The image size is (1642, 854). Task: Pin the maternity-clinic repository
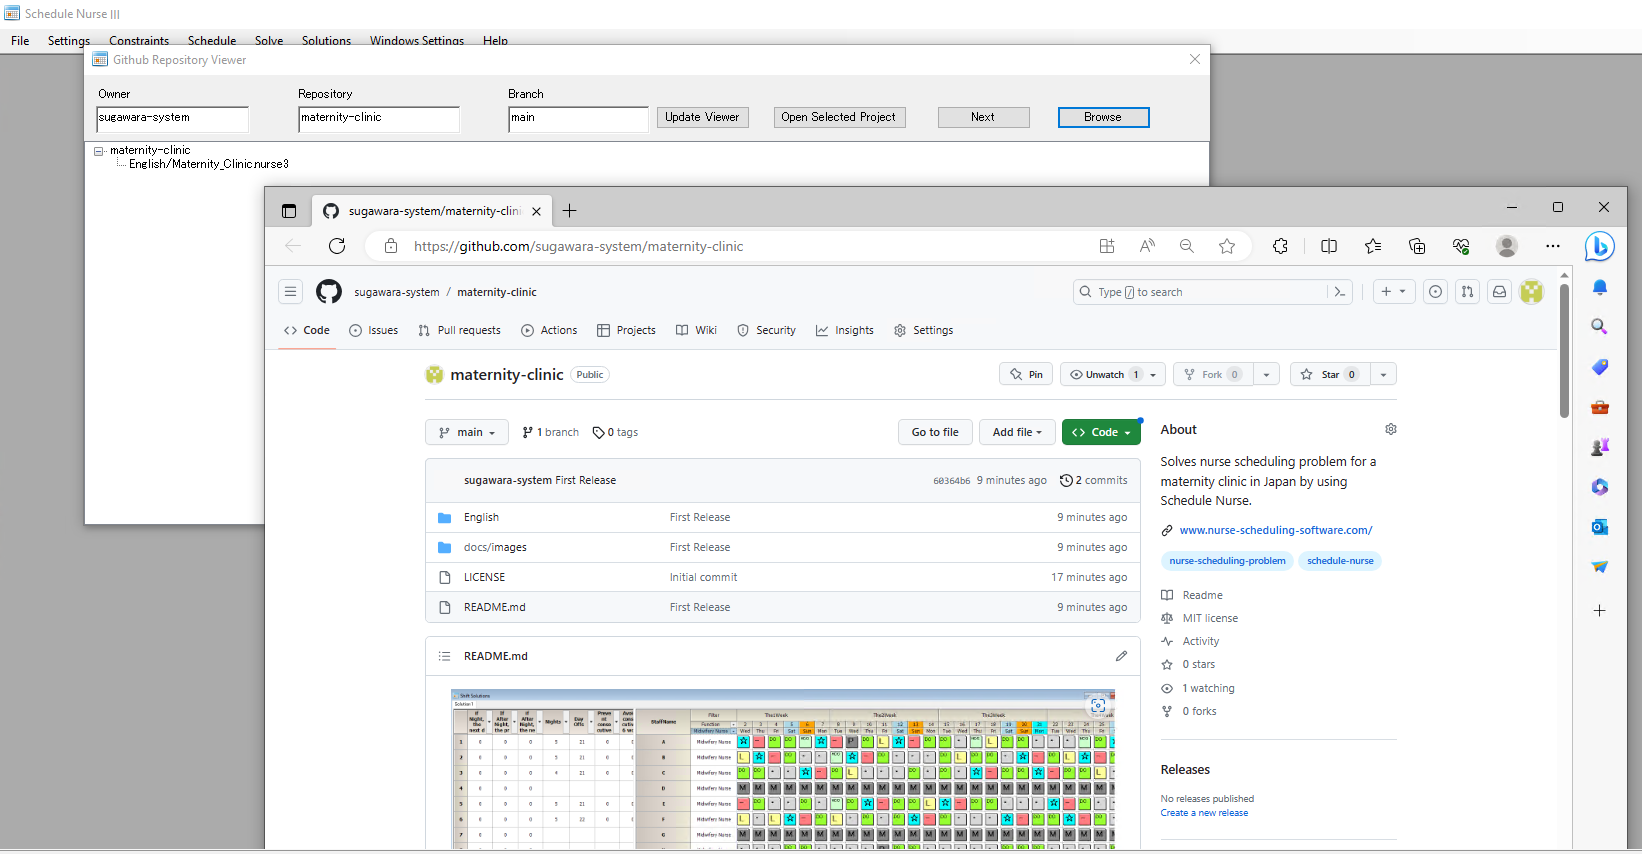click(1026, 375)
